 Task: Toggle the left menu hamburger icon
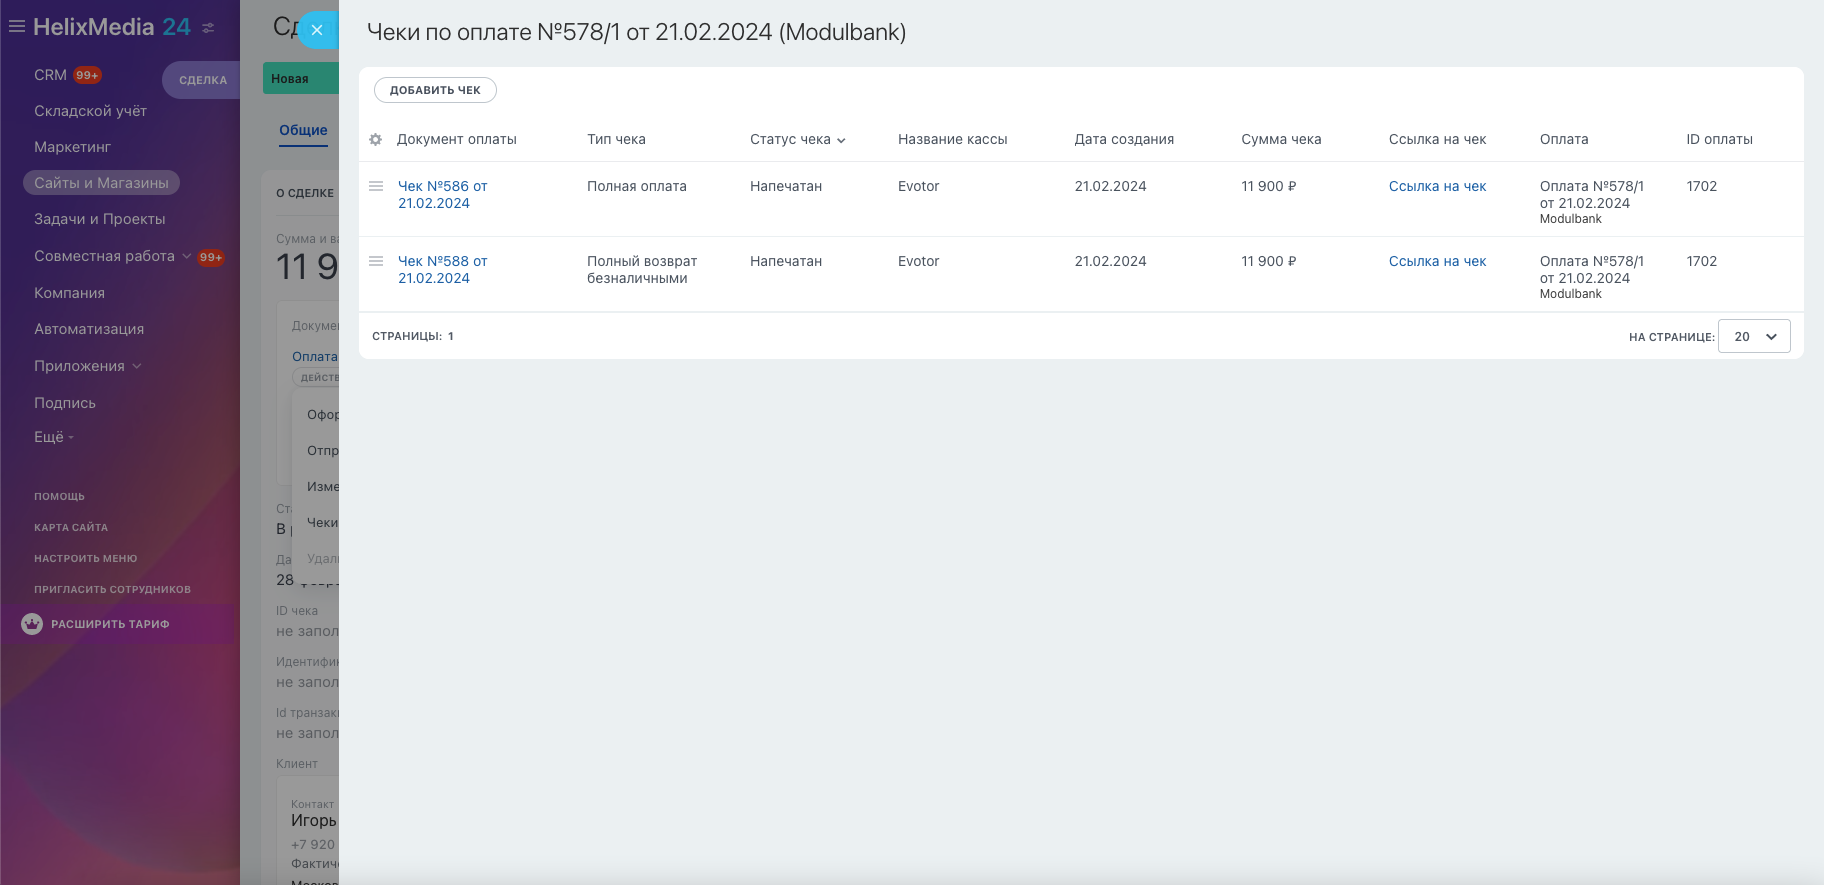17,27
